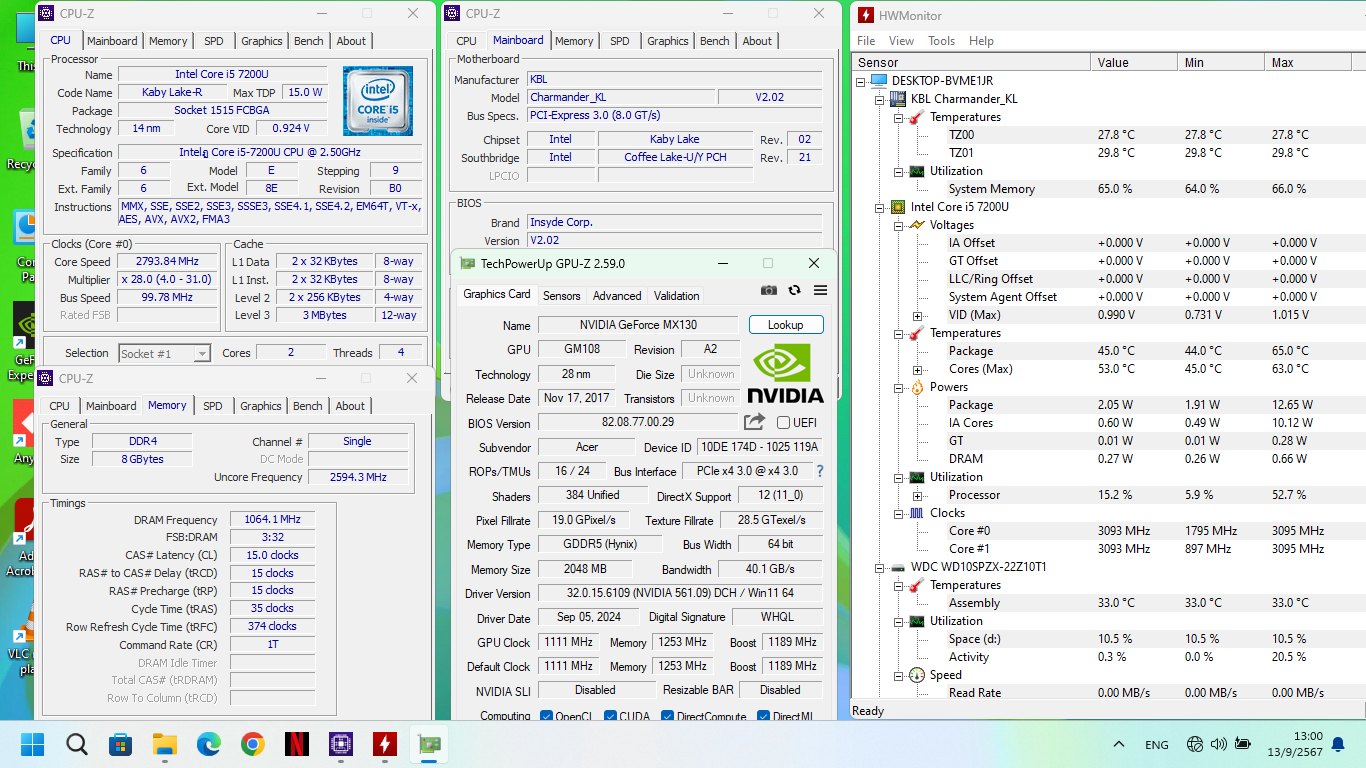Click the hard drive icon beside WDC WD10SPZX-22Z10T1

point(898,567)
